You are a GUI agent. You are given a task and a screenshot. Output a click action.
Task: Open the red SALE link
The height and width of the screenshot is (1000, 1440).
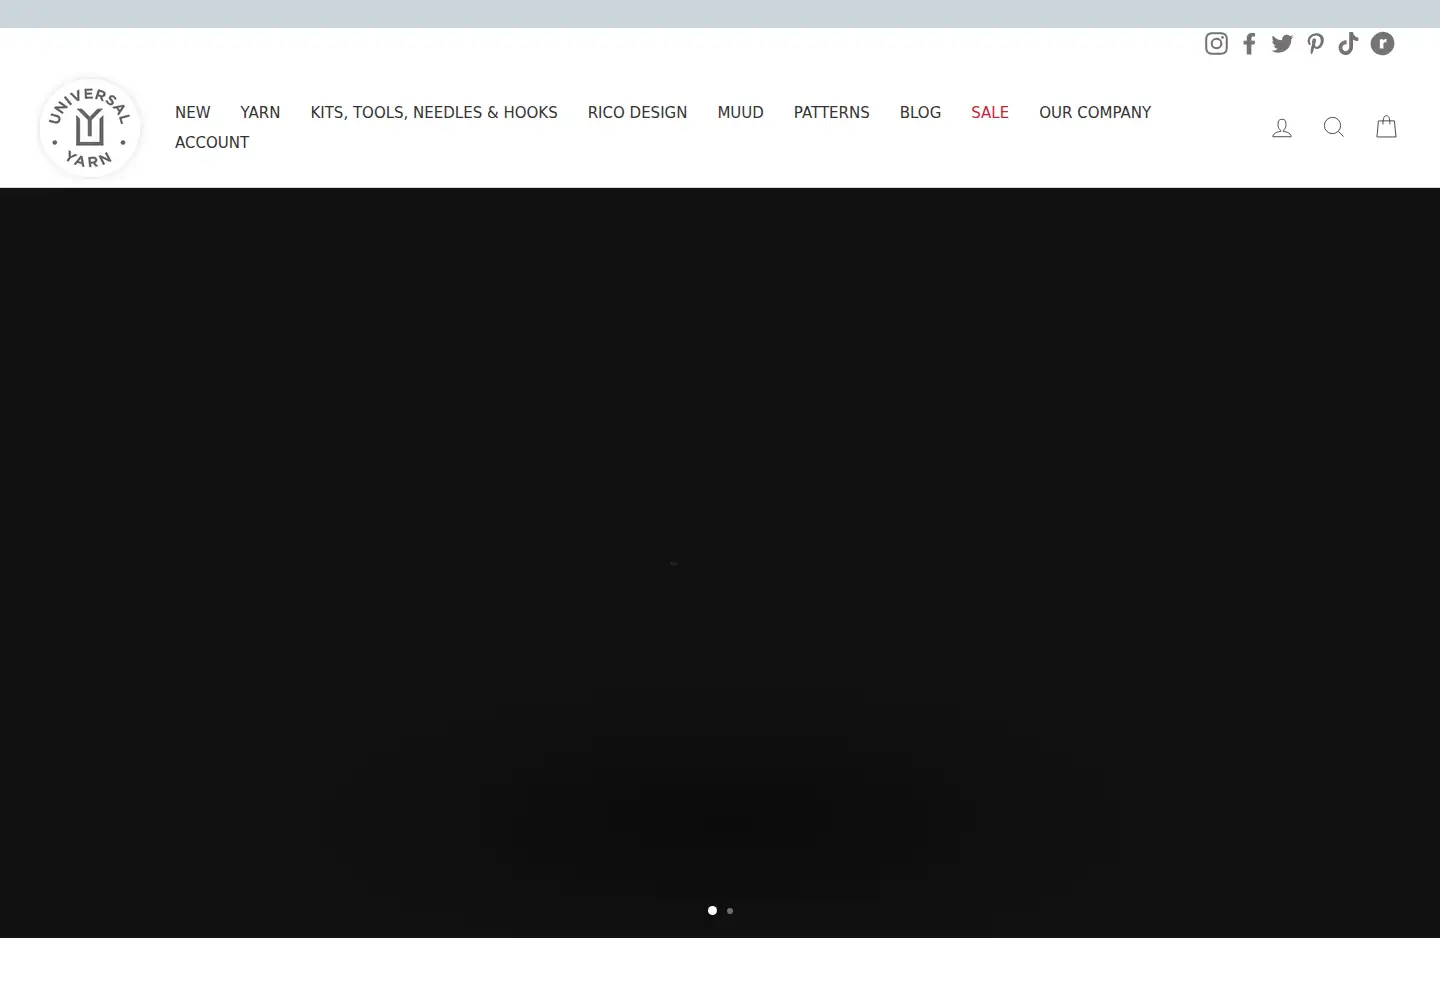[x=990, y=112]
